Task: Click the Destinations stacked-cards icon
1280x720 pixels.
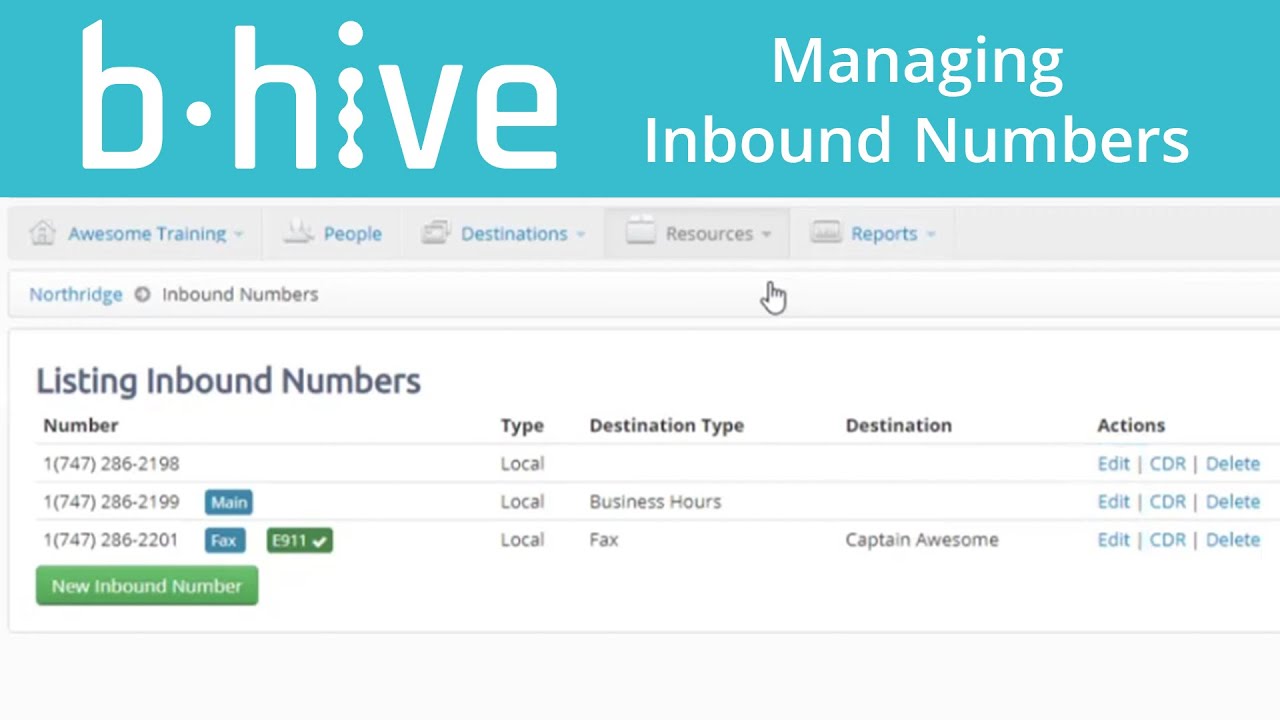Action: coord(435,233)
